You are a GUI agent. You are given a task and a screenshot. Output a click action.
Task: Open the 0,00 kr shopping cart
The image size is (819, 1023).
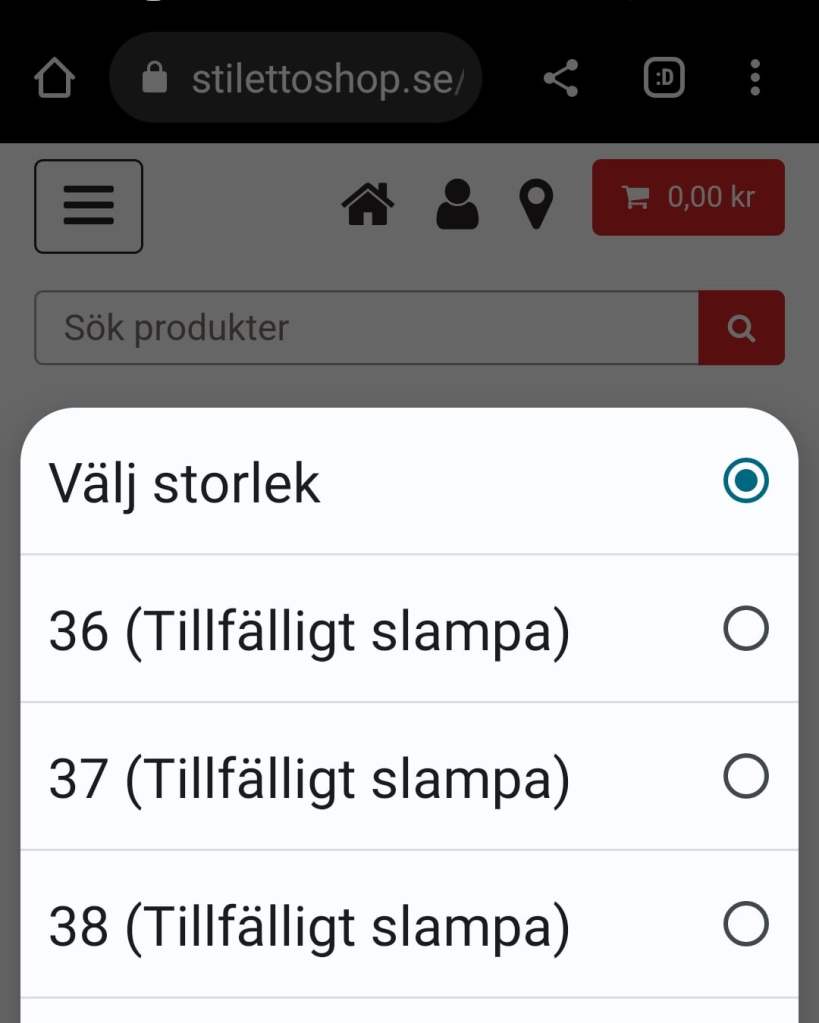click(x=688, y=198)
